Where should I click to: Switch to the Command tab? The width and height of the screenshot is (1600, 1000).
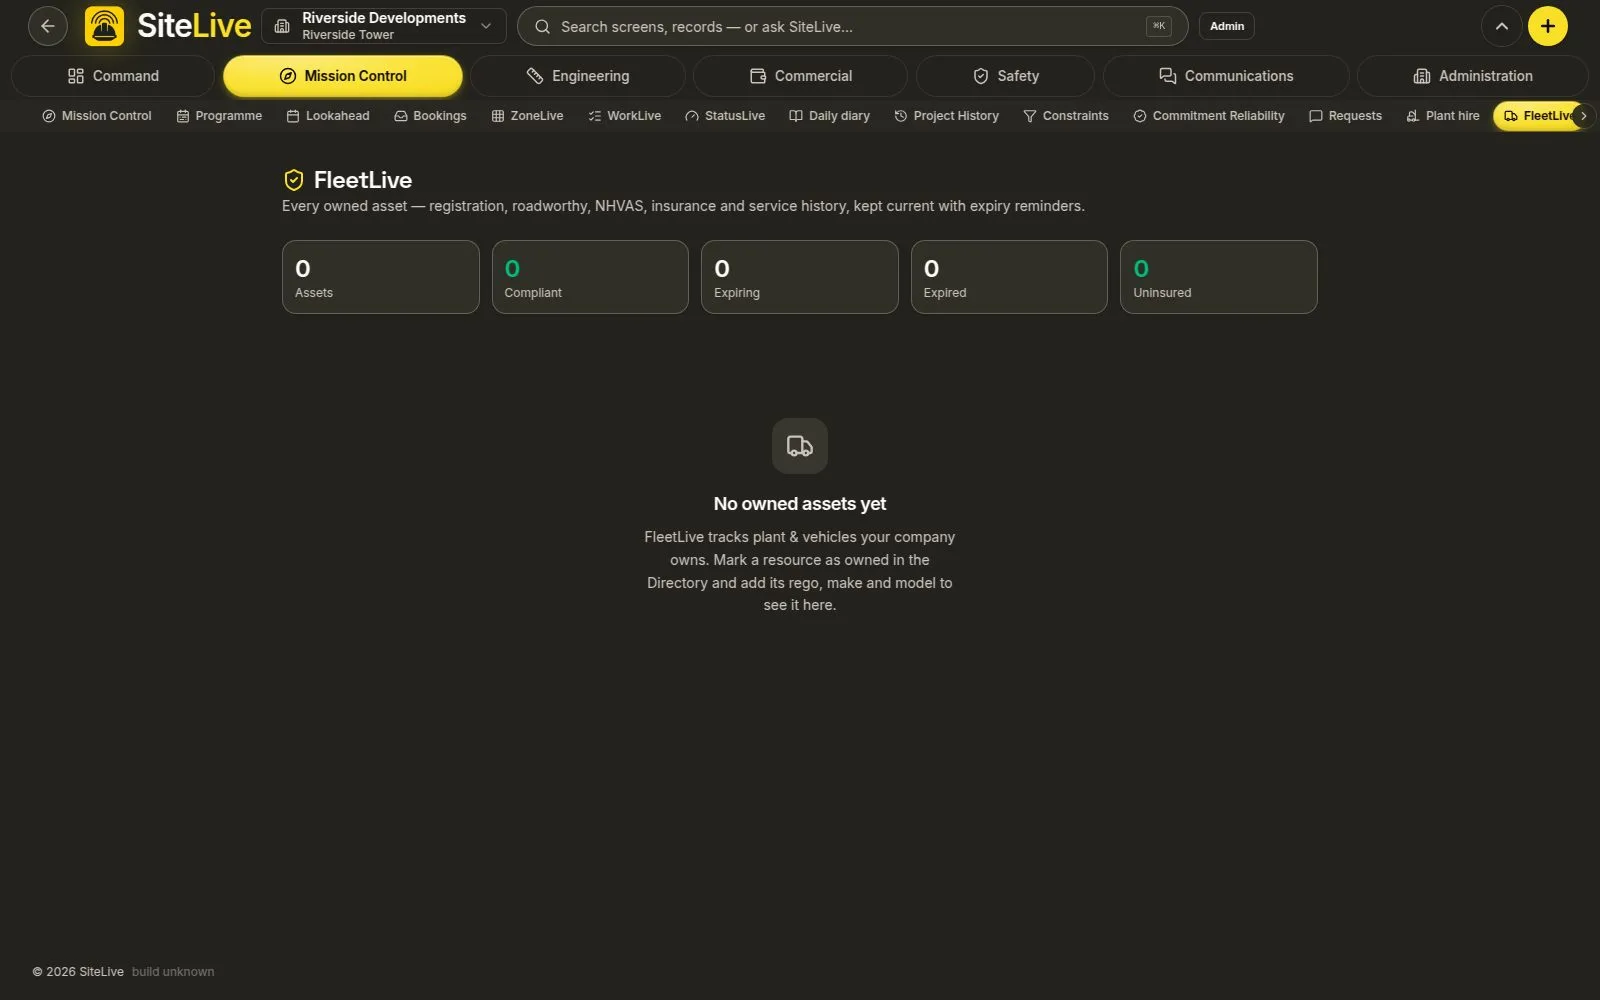pos(113,76)
